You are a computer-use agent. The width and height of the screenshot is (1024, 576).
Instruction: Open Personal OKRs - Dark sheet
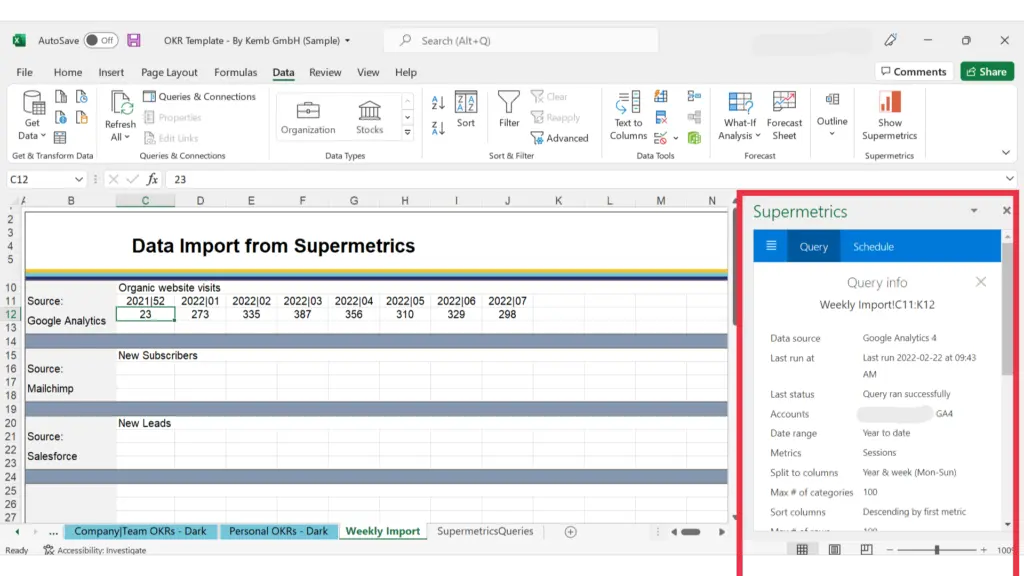278,531
